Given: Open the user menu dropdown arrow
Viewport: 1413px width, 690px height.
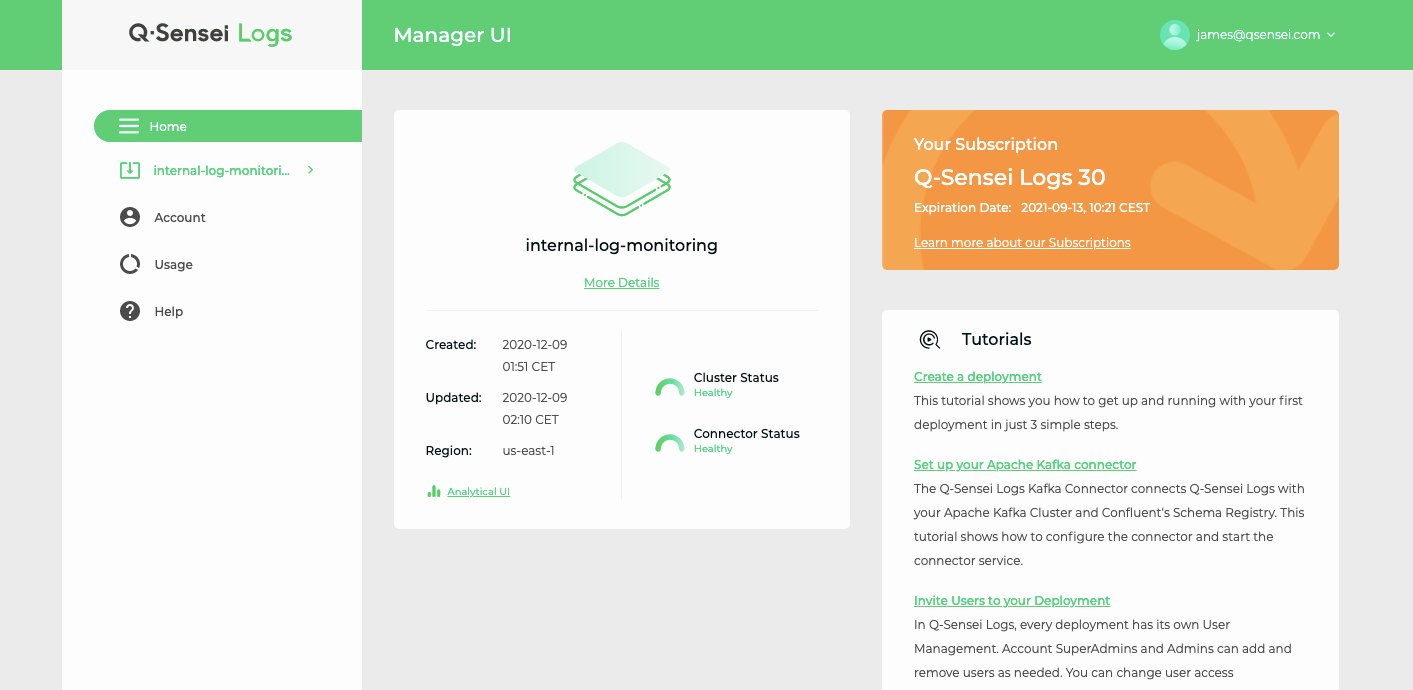Looking at the screenshot, I should pos(1331,35).
